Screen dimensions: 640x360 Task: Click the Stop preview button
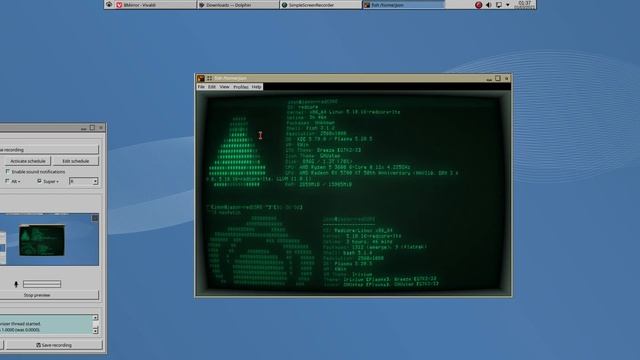49,295
